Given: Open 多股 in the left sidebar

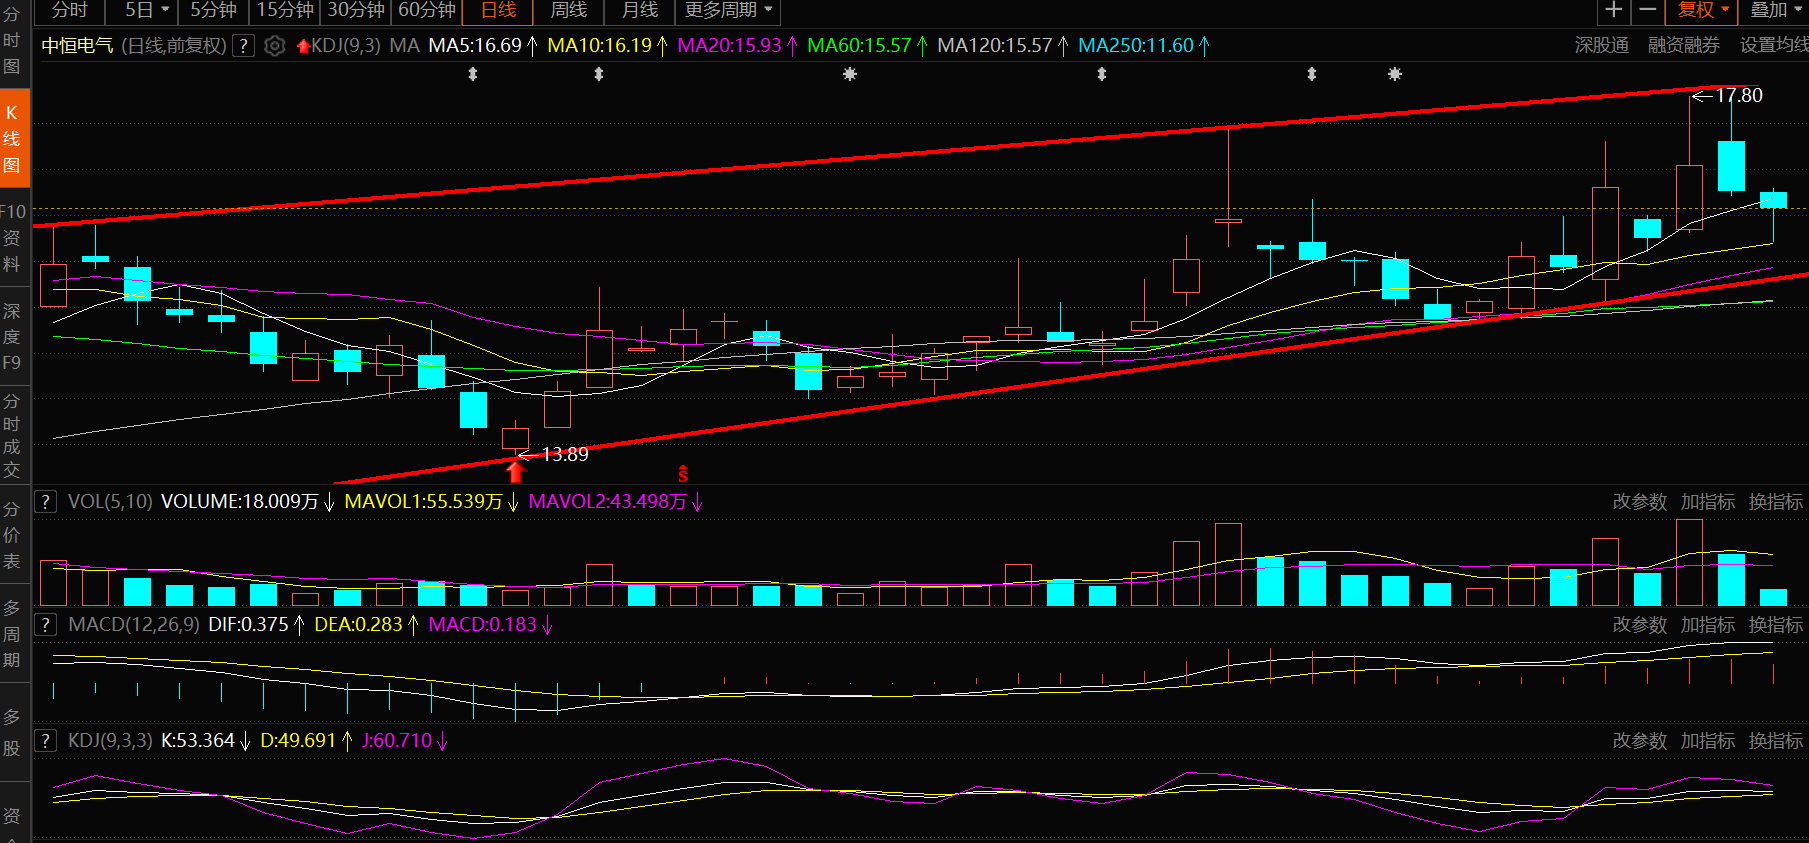Looking at the screenshot, I should 12,733.
